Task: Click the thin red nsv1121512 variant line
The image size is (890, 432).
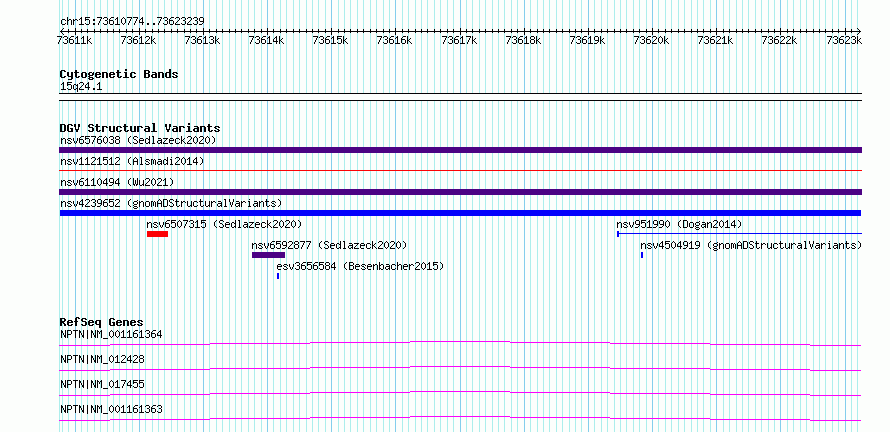Action: (460, 170)
